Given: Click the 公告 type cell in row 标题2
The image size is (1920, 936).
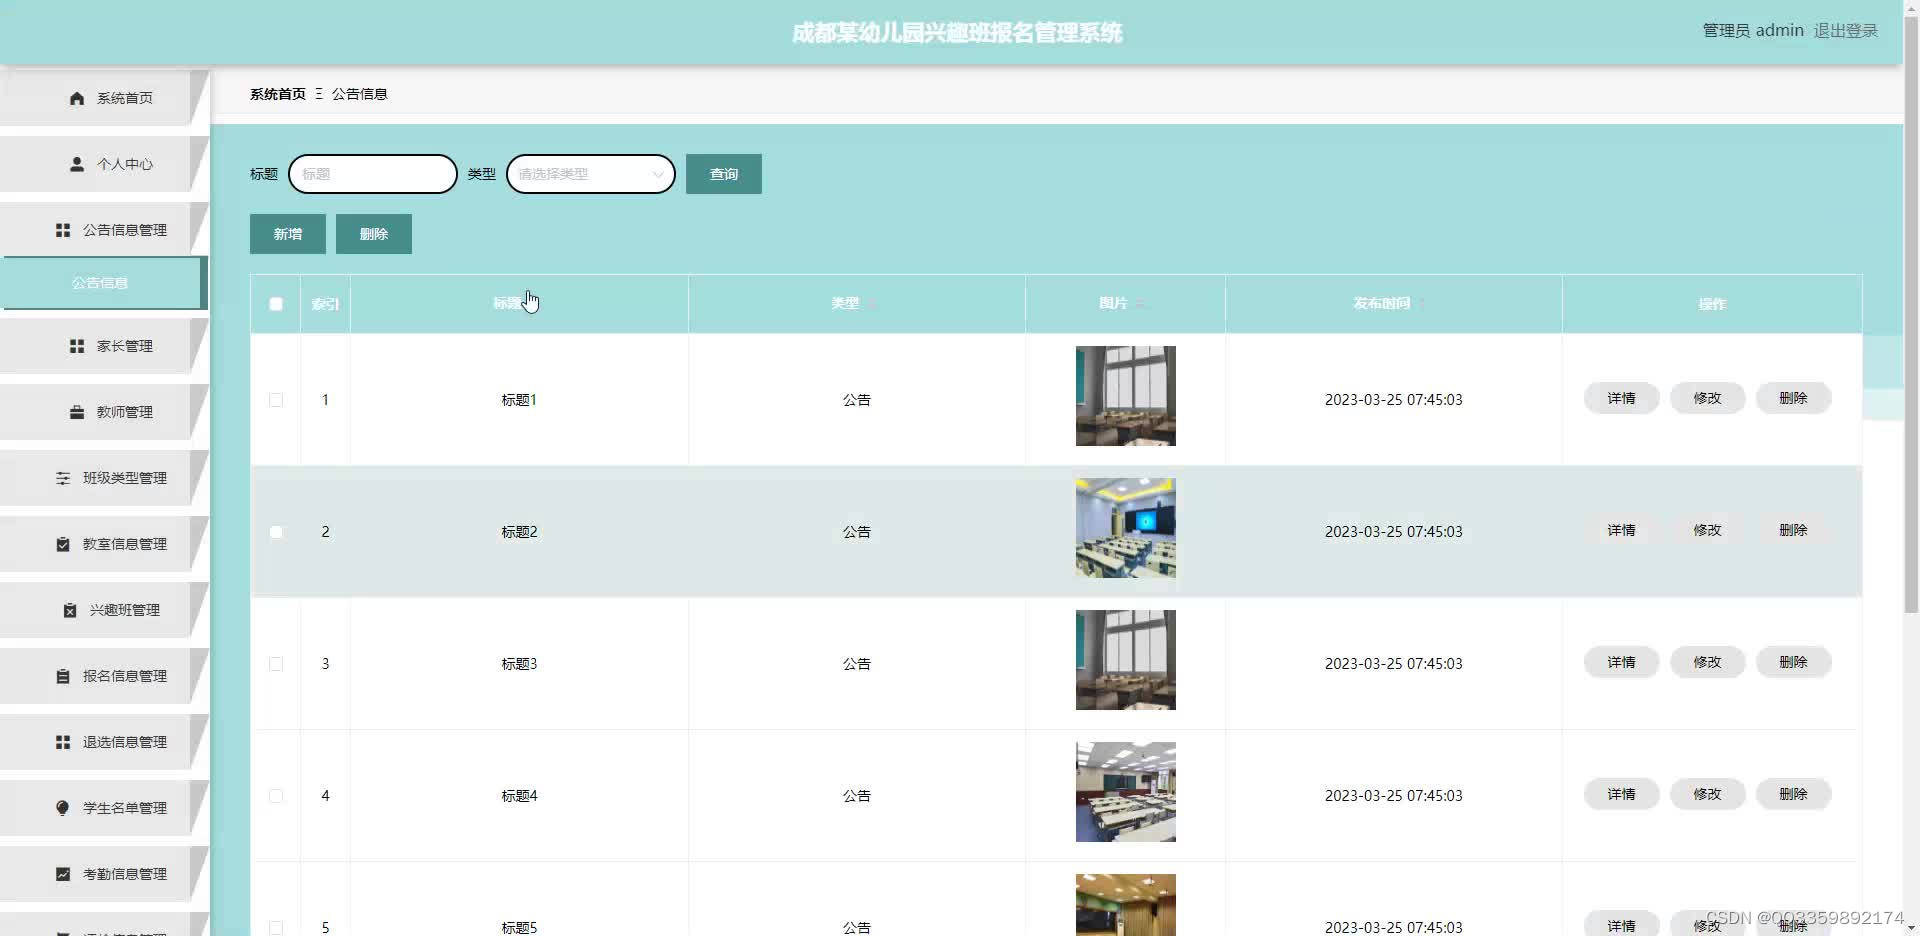Looking at the screenshot, I should click(857, 532).
